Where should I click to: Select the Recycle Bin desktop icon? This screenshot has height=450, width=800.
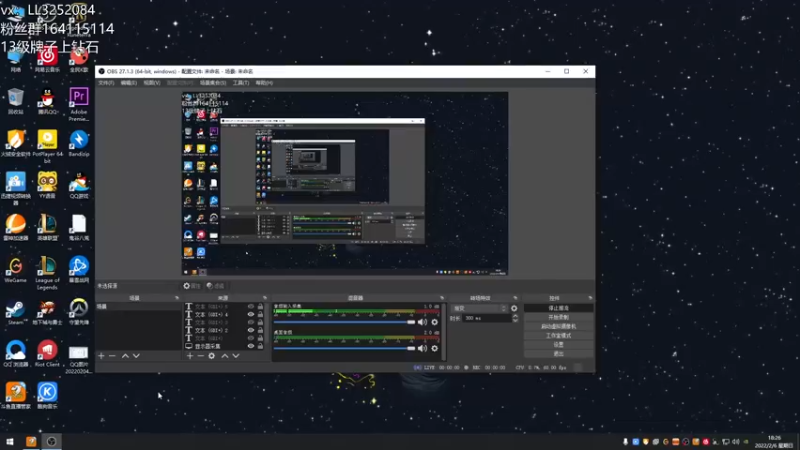15,101
